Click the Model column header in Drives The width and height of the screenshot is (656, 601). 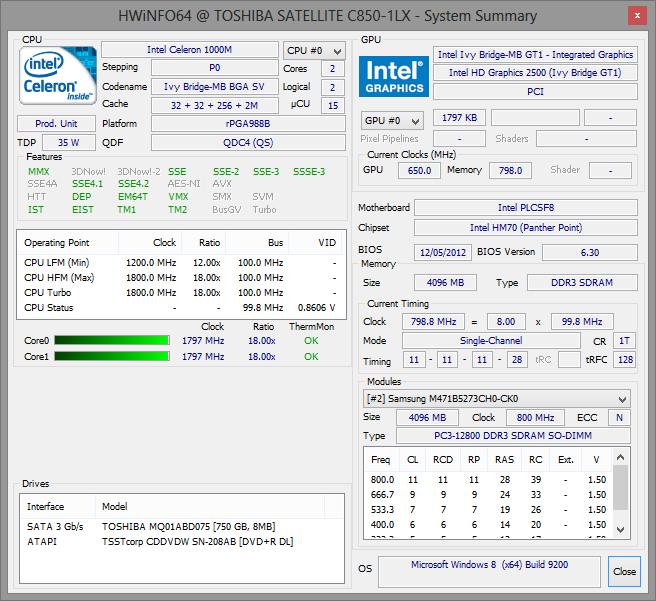click(x=210, y=507)
